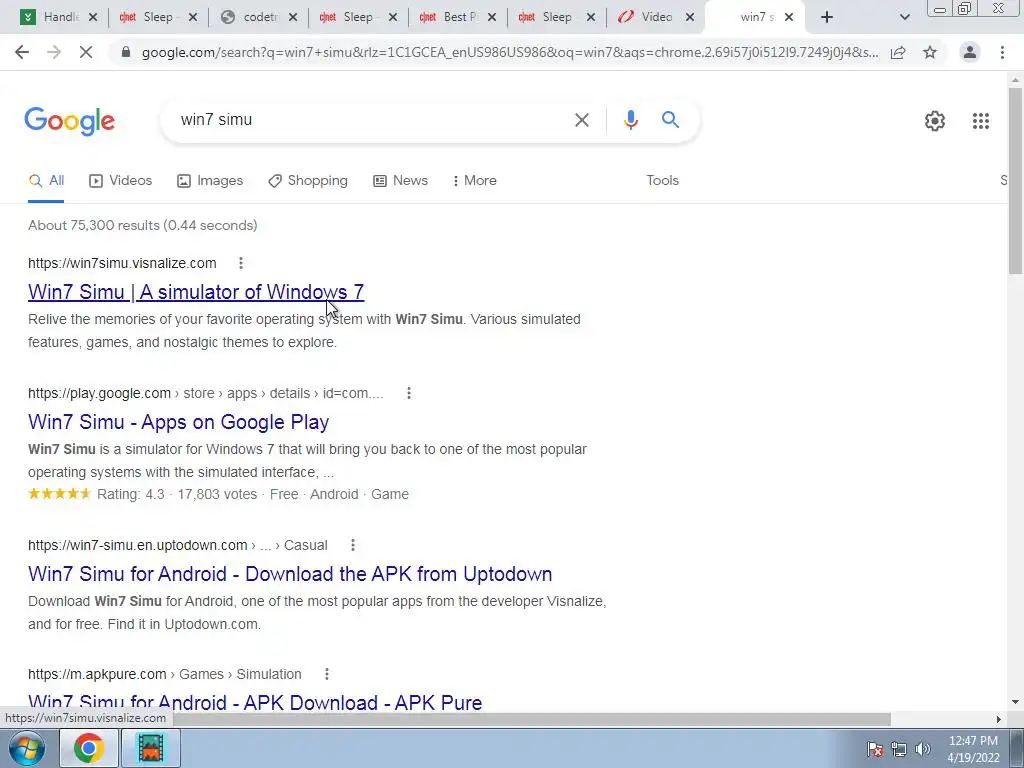The width and height of the screenshot is (1024, 768).
Task: Open options for uptodown.com result
Action: [x=353, y=545]
